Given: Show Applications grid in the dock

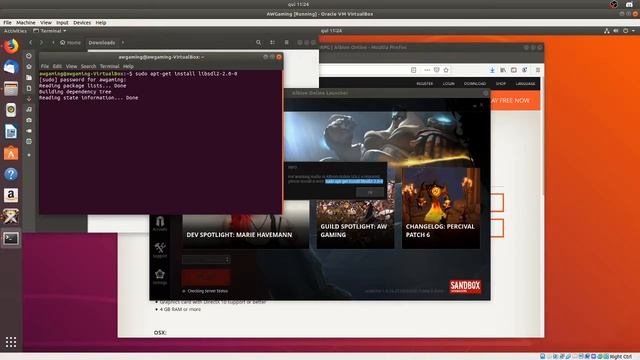Looking at the screenshot, I should tap(11, 342).
